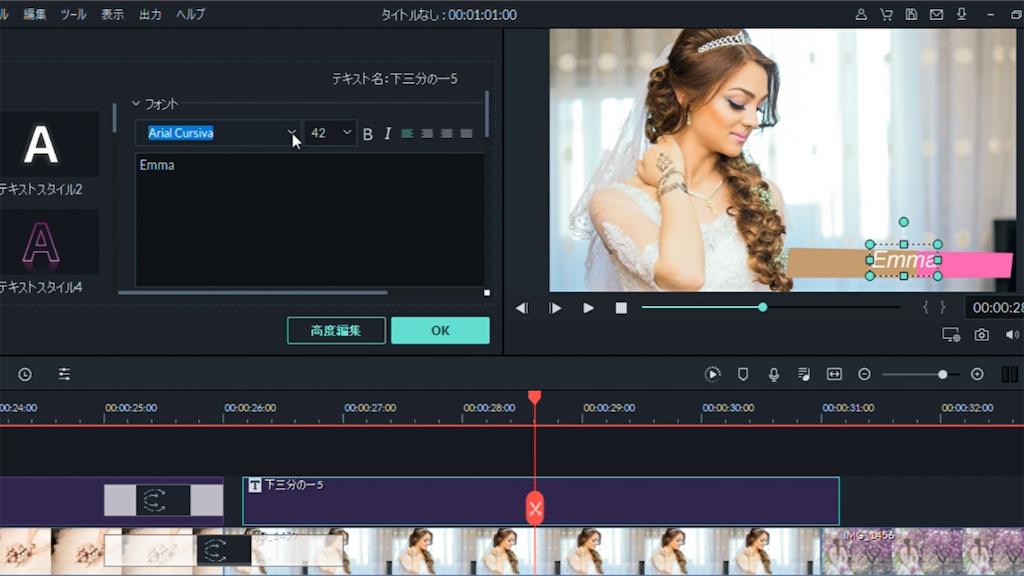The image size is (1024, 576).
Task: Click the OK button
Action: pyautogui.click(x=440, y=331)
